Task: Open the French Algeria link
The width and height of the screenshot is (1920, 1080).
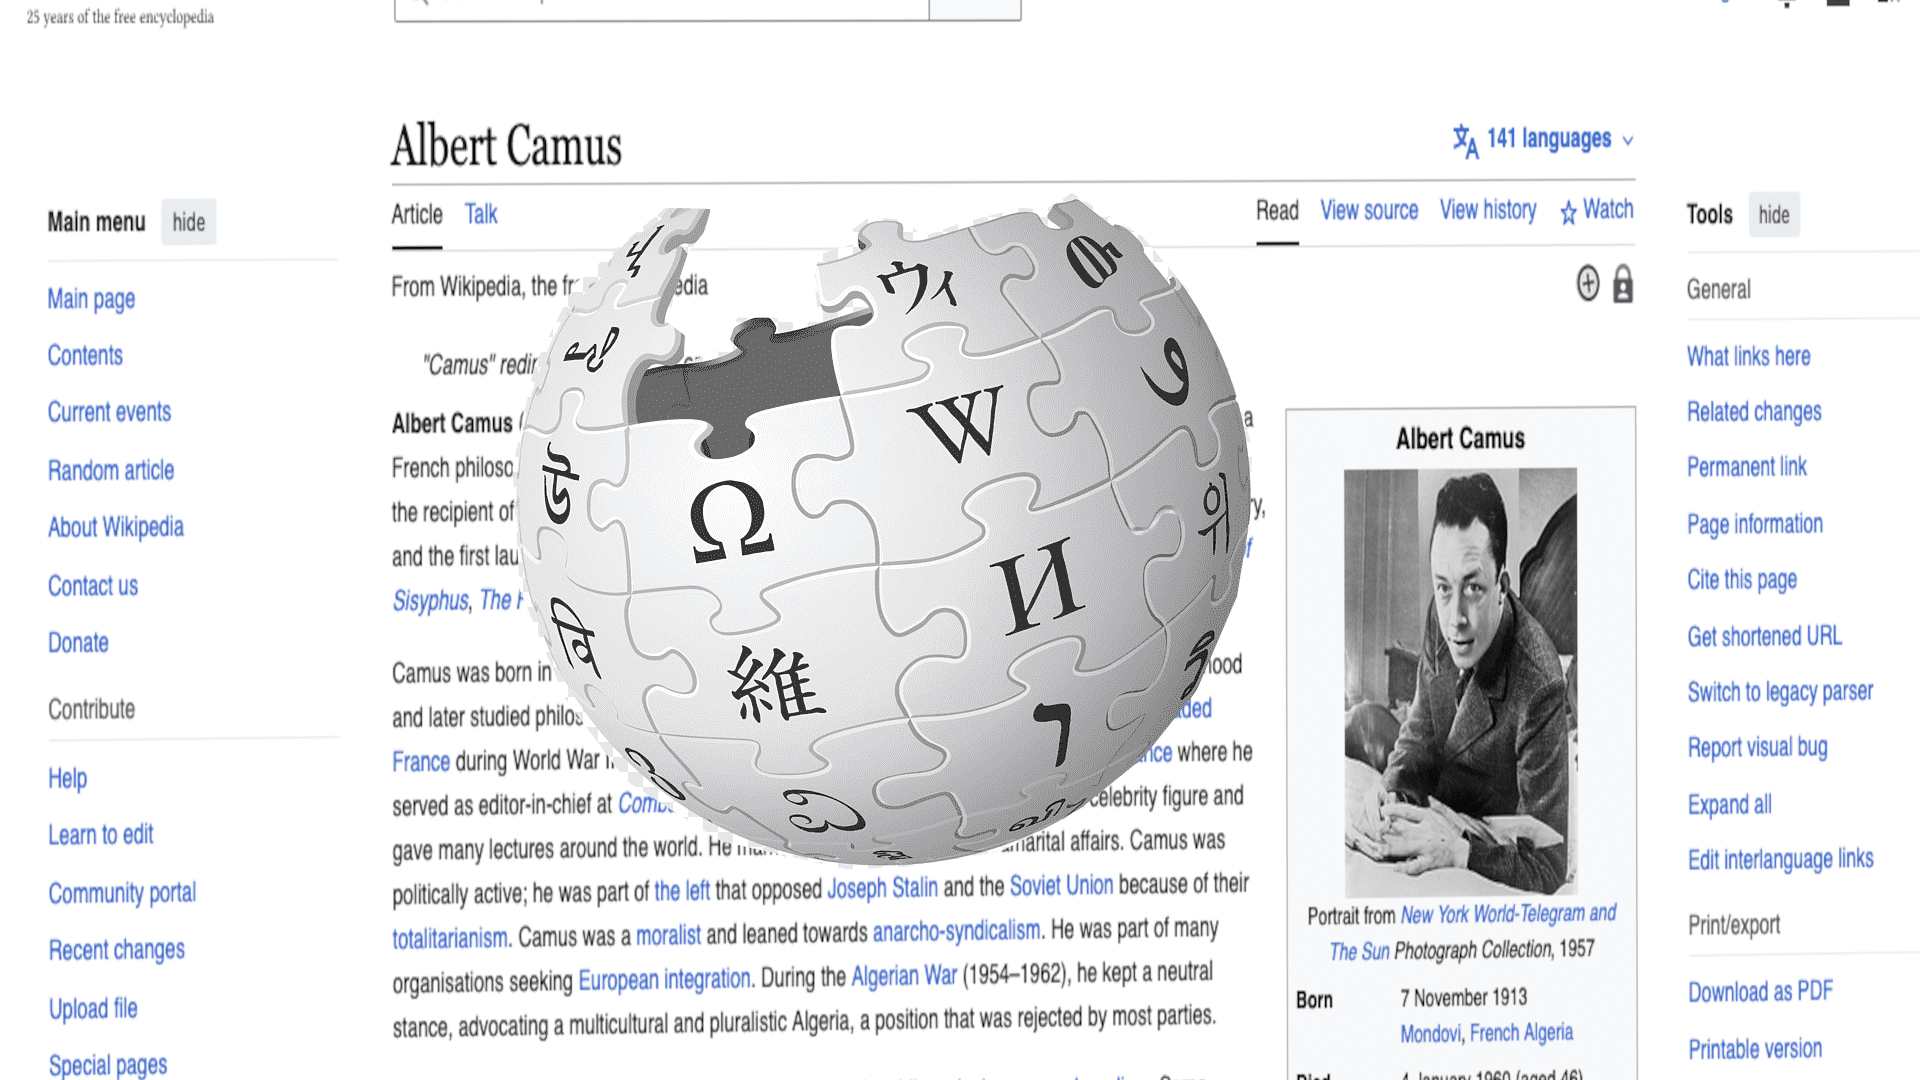Action: [1521, 1033]
